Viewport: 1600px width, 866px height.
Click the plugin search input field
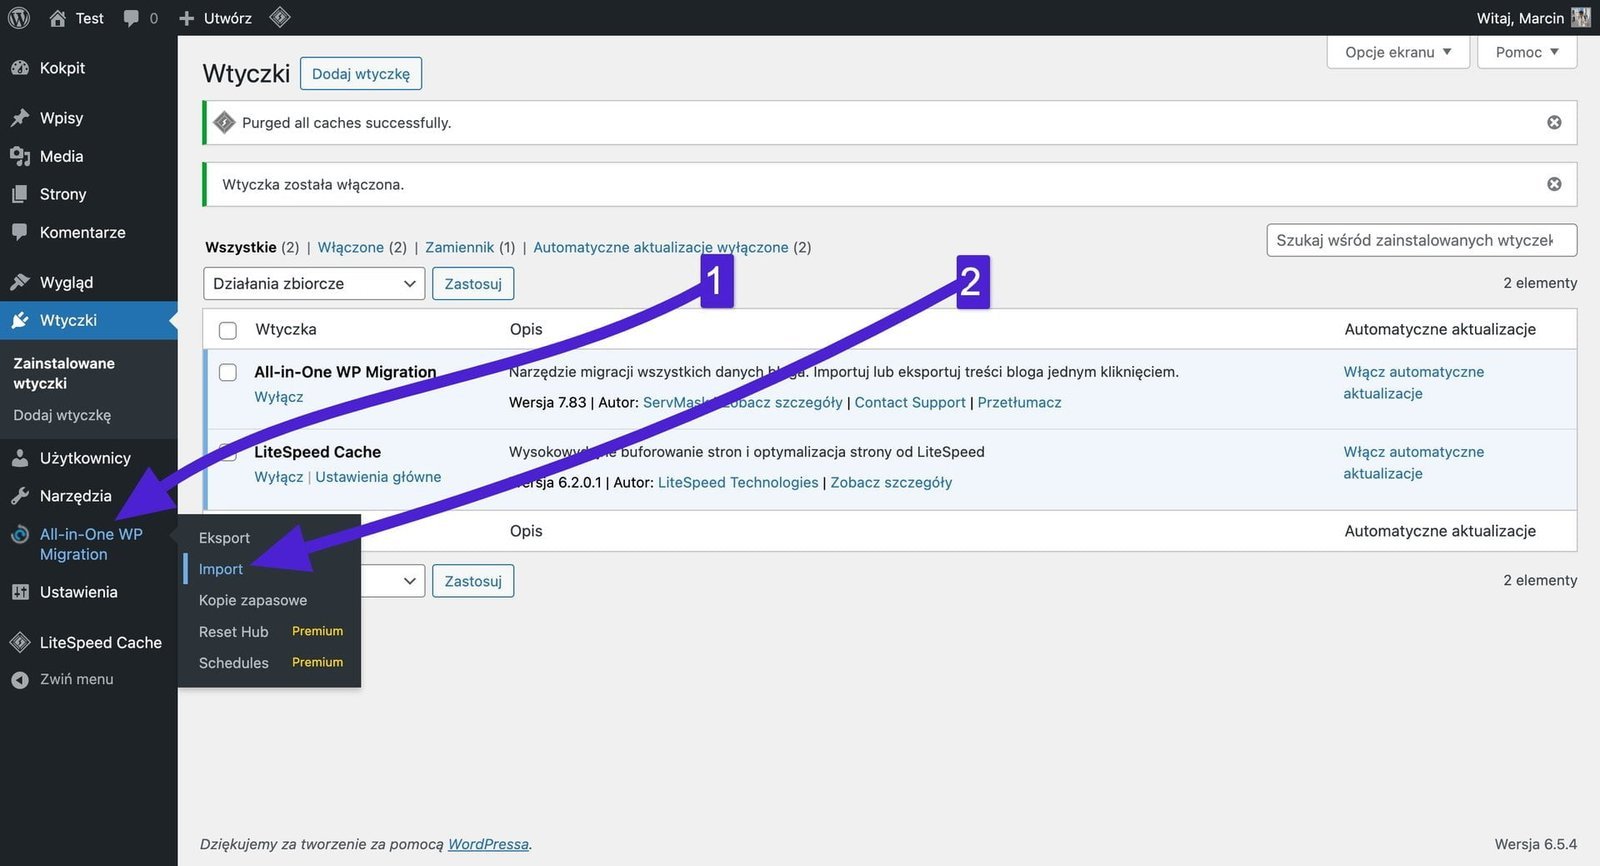click(x=1420, y=240)
